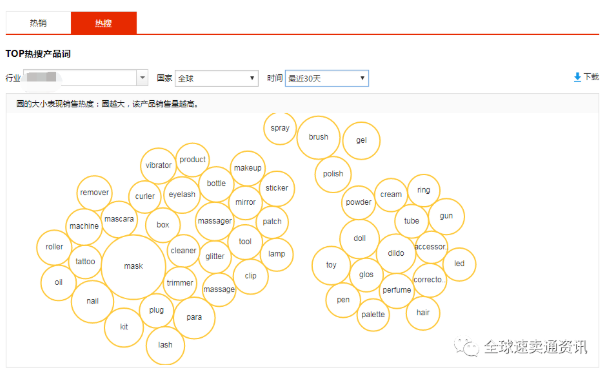
Task: Click the para bubble
Action: coord(194,317)
